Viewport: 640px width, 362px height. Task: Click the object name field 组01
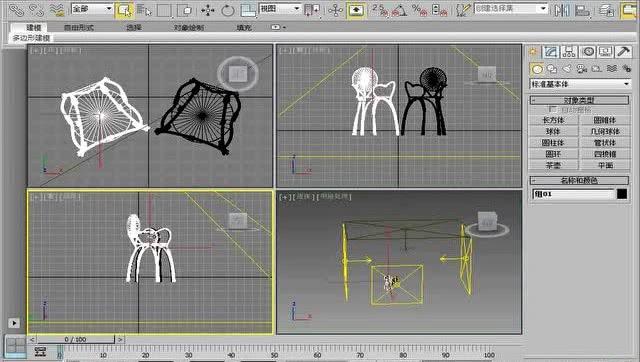coord(573,194)
